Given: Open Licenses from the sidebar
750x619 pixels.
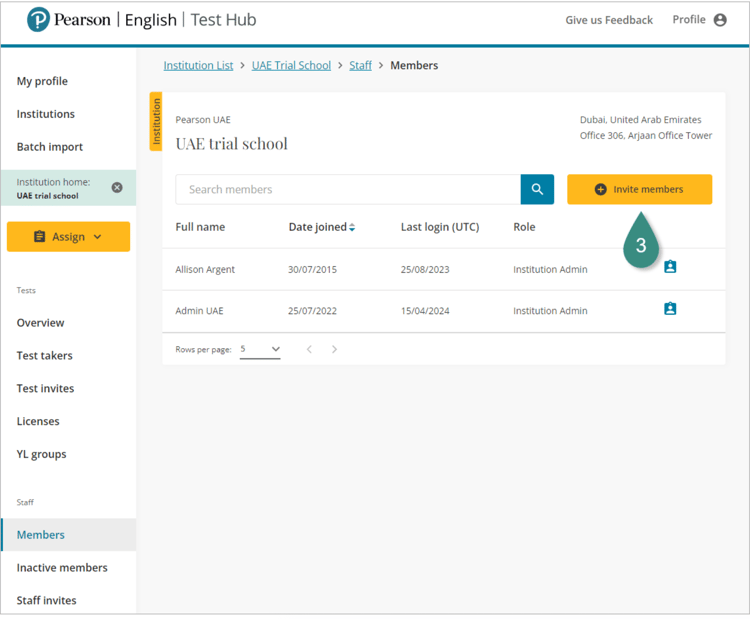Looking at the screenshot, I should (38, 421).
